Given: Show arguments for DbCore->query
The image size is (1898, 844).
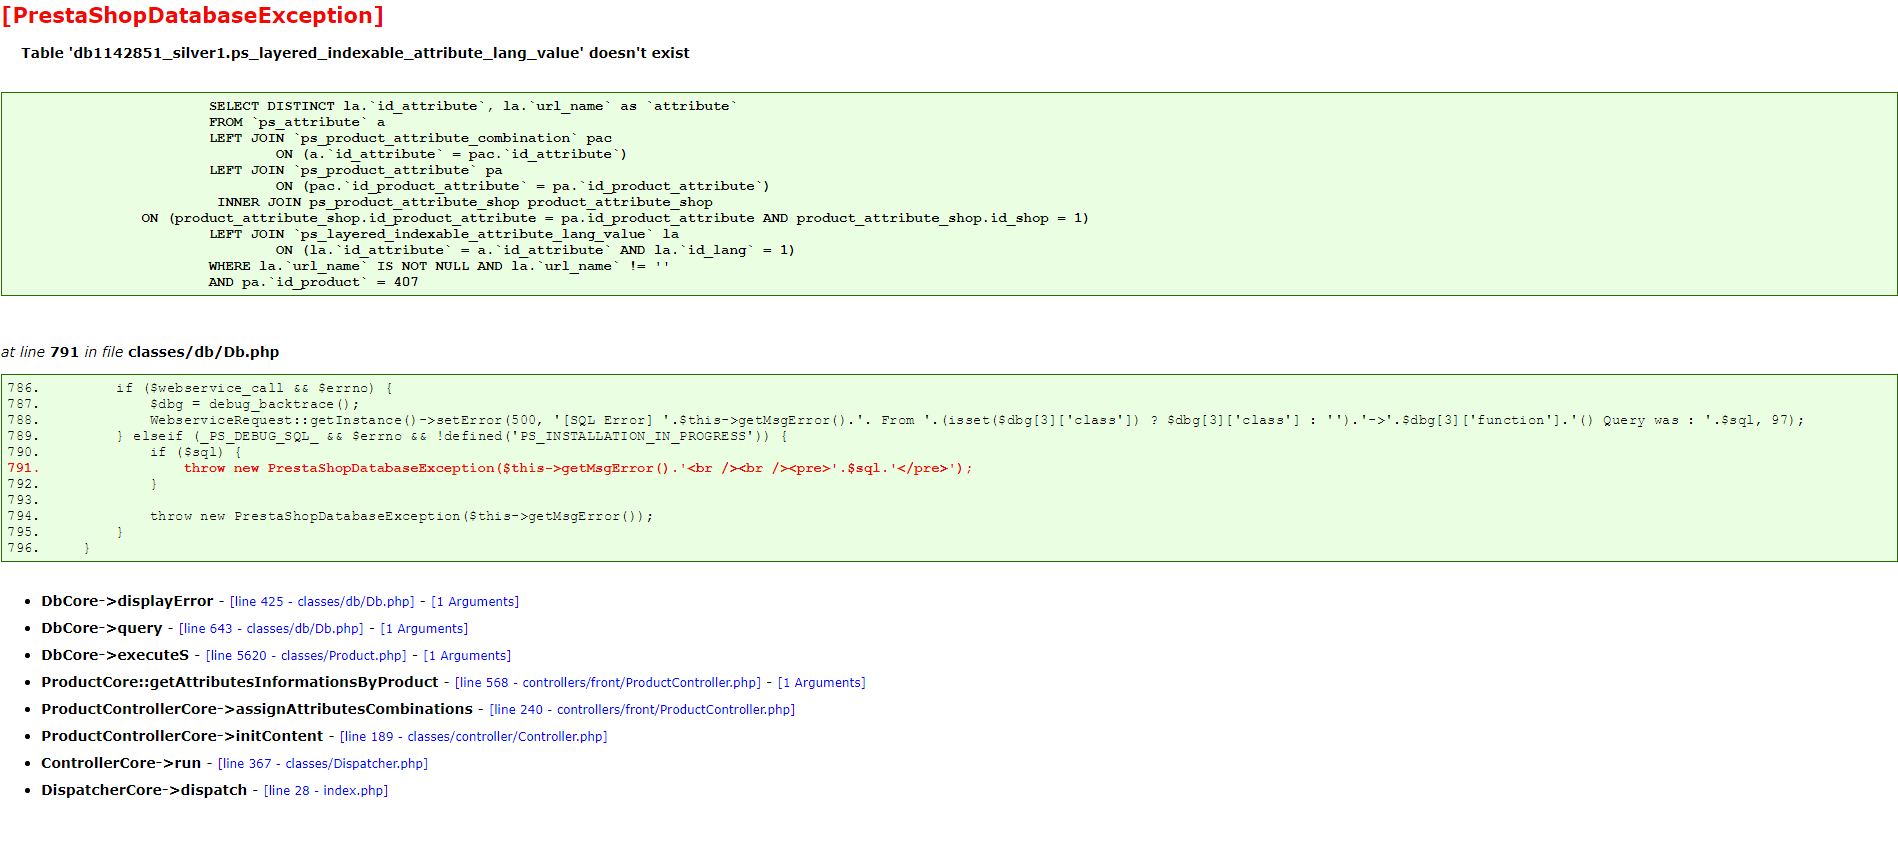Looking at the screenshot, I should tap(424, 629).
